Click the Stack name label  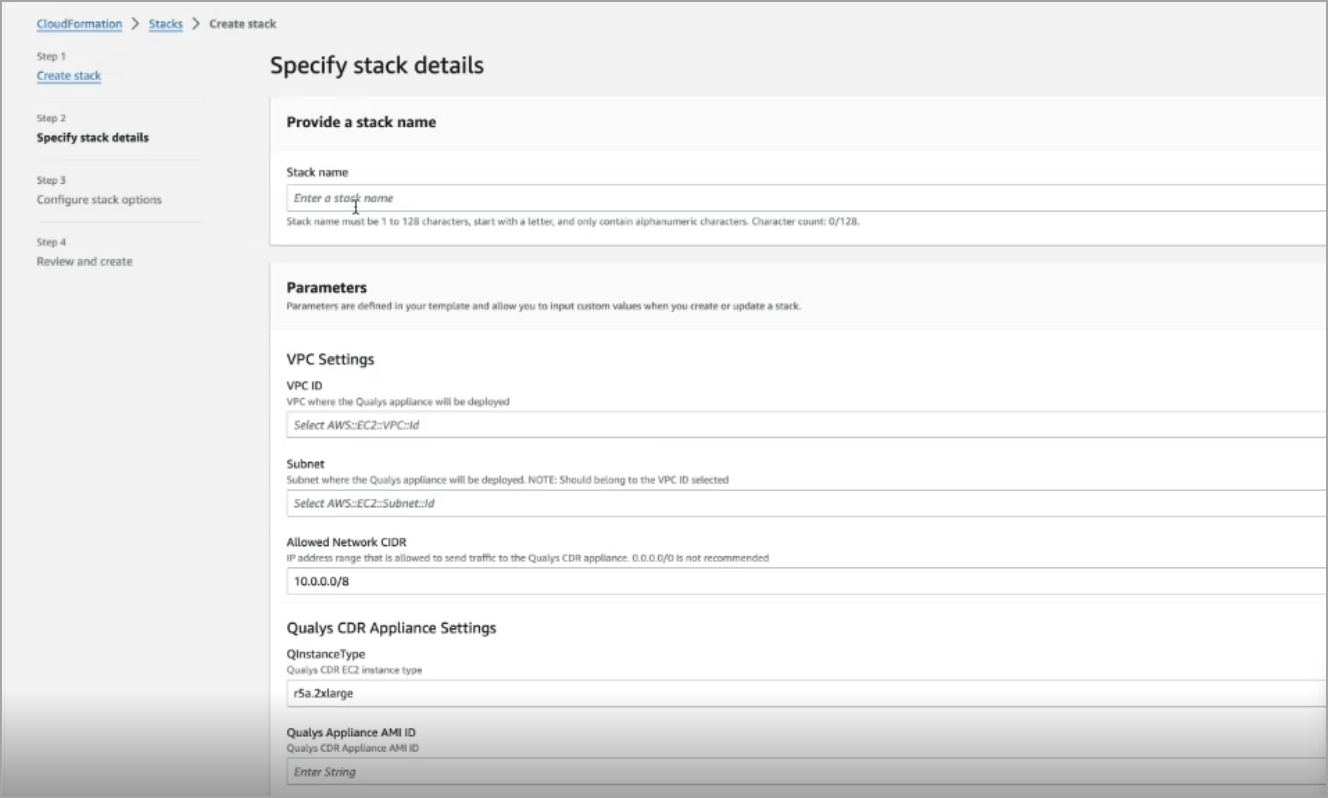pyautogui.click(x=317, y=172)
